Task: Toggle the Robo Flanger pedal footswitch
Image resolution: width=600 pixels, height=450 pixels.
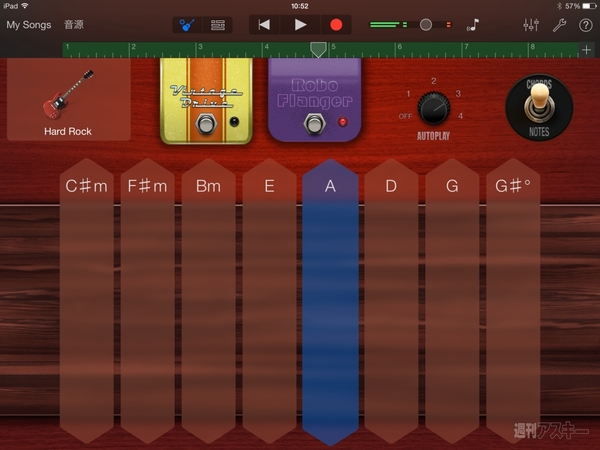Action: tap(314, 123)
